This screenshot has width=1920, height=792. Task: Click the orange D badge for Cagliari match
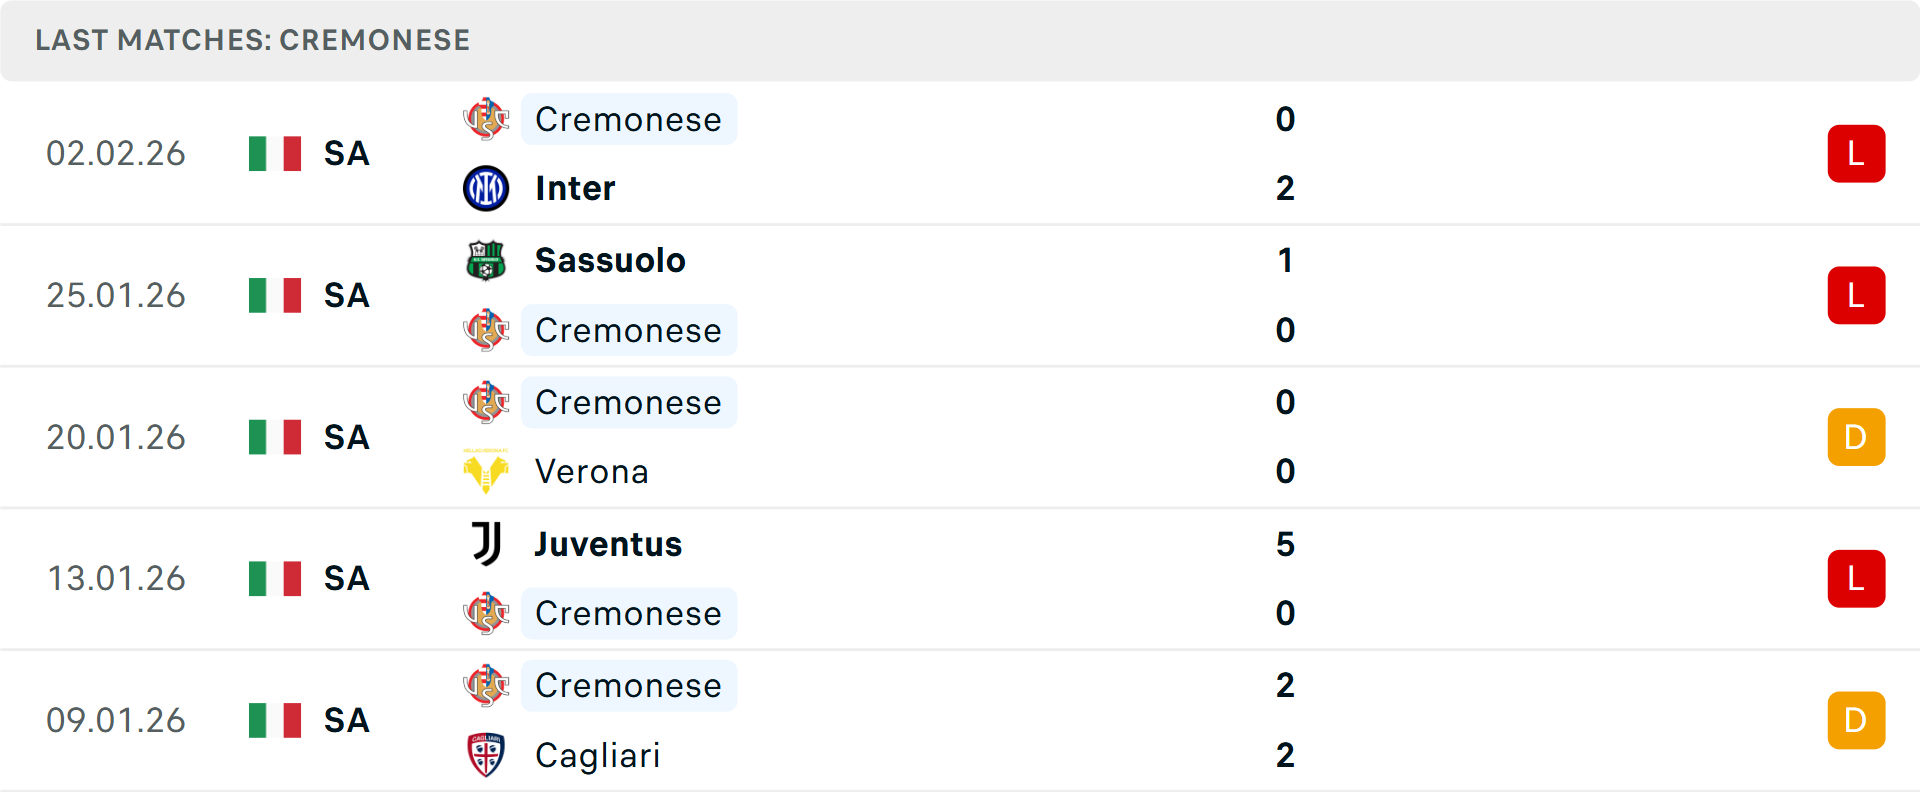tap(1856, 720)
